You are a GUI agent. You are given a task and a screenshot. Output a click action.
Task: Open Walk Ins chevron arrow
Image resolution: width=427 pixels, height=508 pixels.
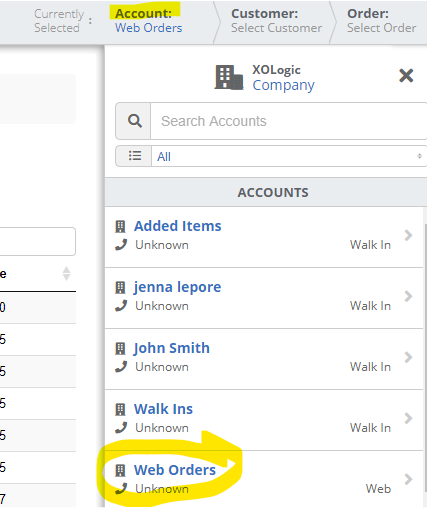tap(408, 418)
